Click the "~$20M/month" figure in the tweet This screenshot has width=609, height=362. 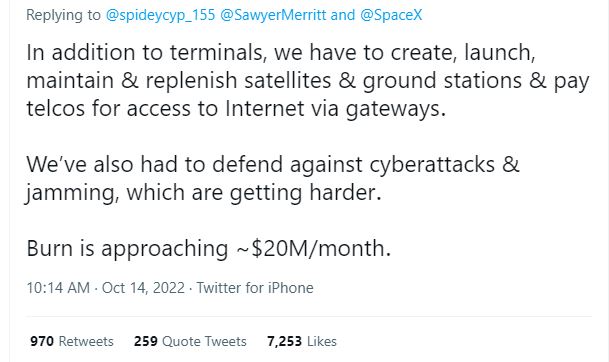(313, 249)
